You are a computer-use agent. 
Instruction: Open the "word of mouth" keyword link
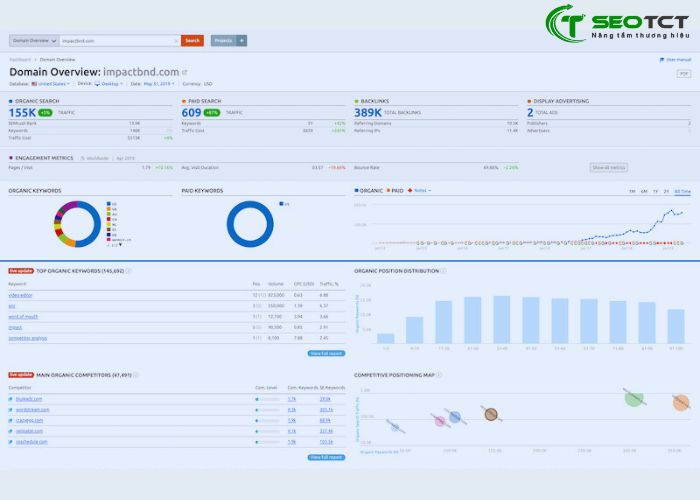point(23,317)
